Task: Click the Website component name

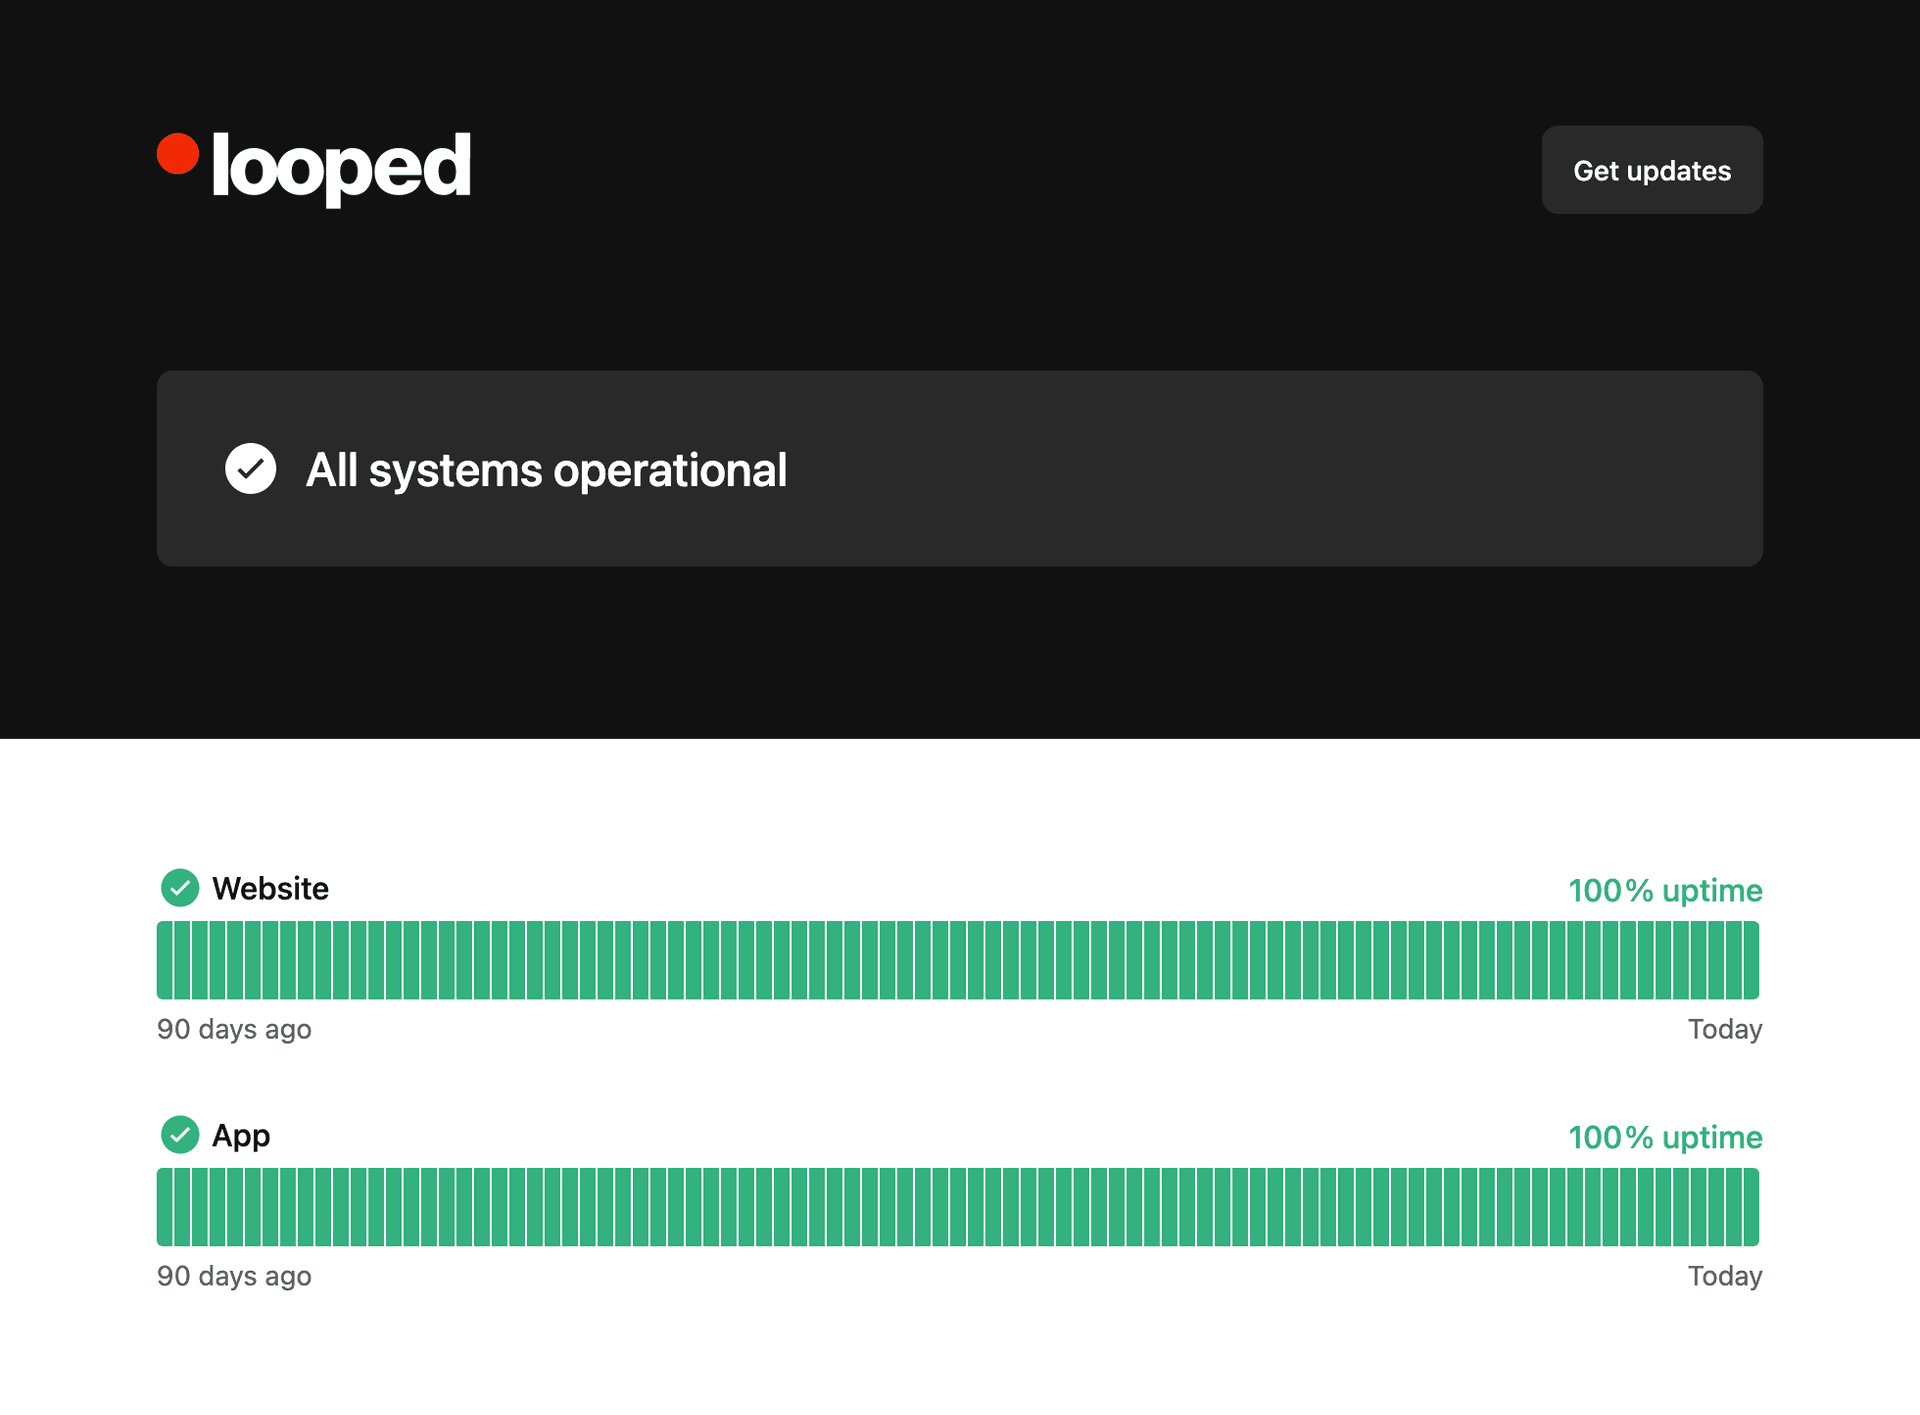Action: 270,888
